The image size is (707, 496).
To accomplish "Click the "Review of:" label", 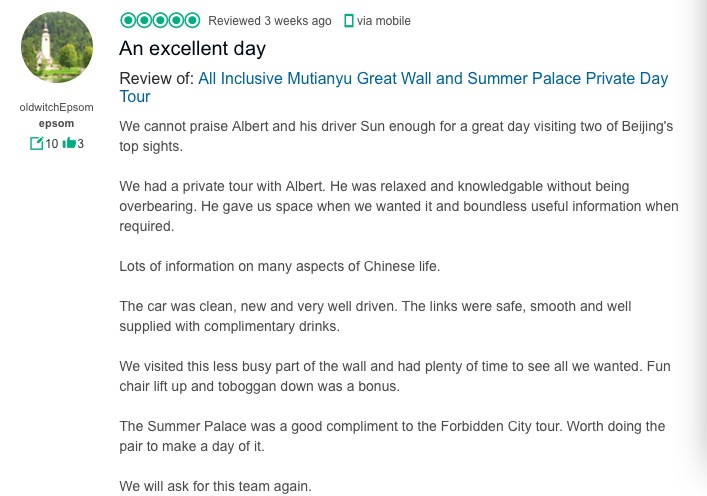I will click(x=156, y=79).
